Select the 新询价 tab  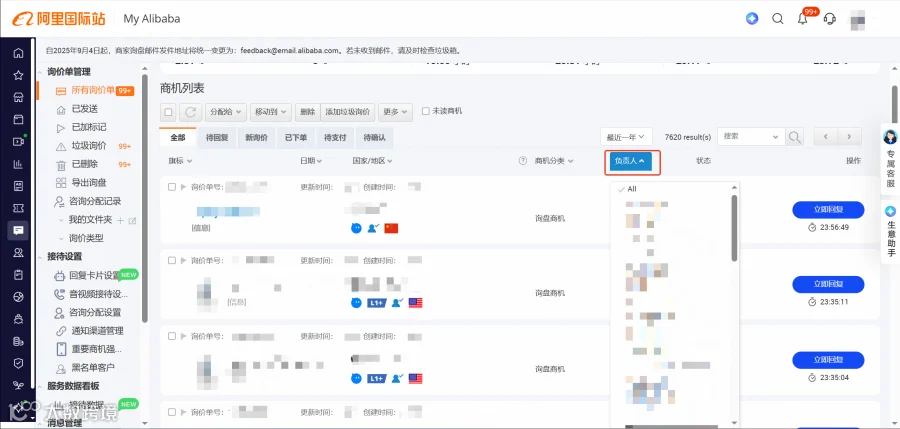(x=256, y=137)
